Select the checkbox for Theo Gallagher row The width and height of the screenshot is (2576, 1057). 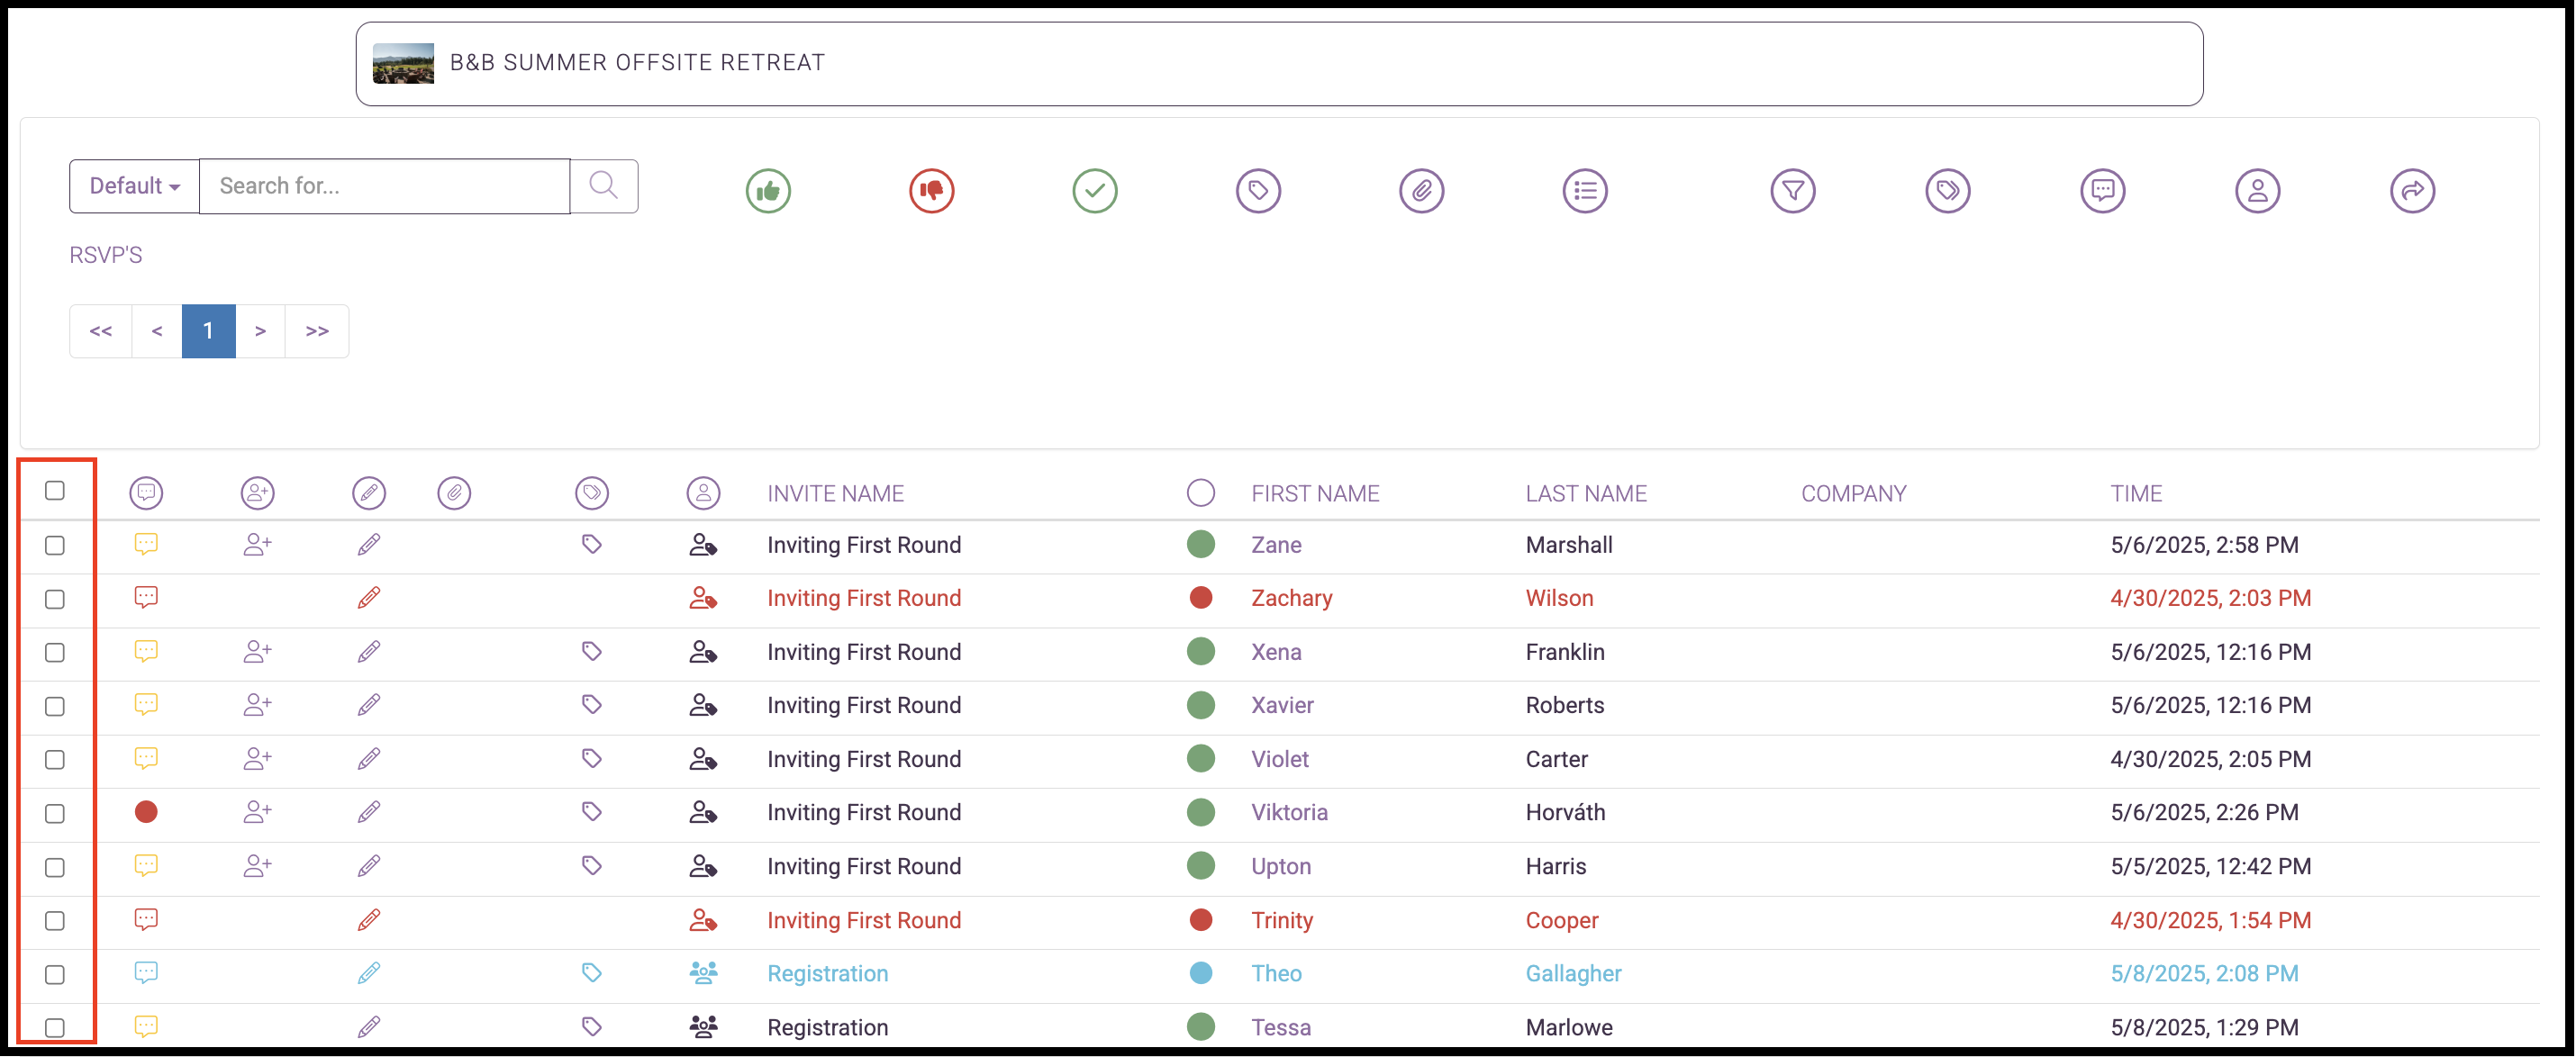pyautogui.click(x=55, y=974)
